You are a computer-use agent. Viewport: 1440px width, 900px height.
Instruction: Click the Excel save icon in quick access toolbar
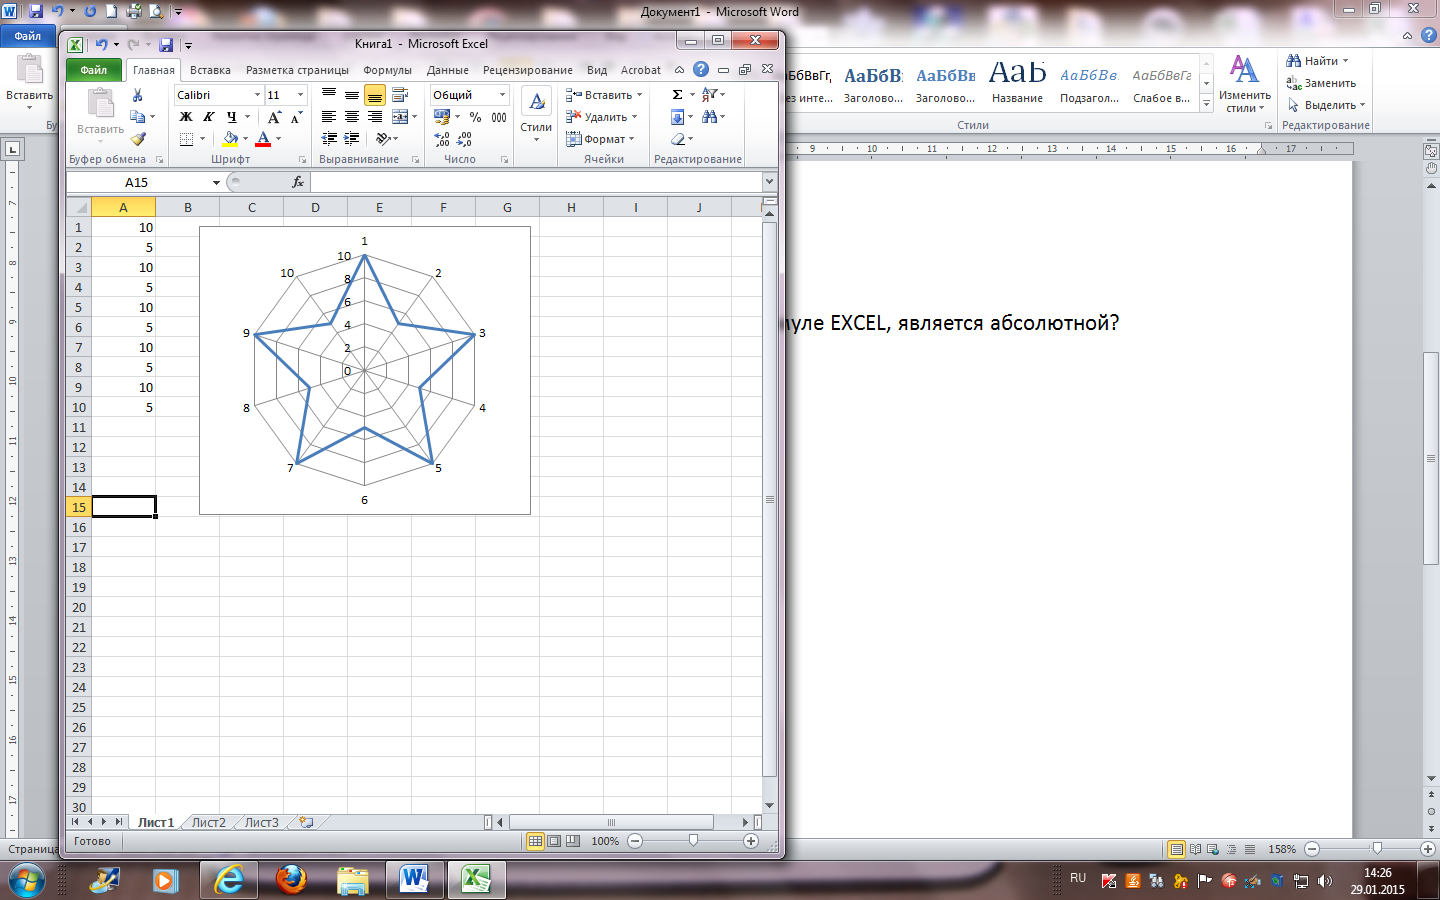[166, 44]
